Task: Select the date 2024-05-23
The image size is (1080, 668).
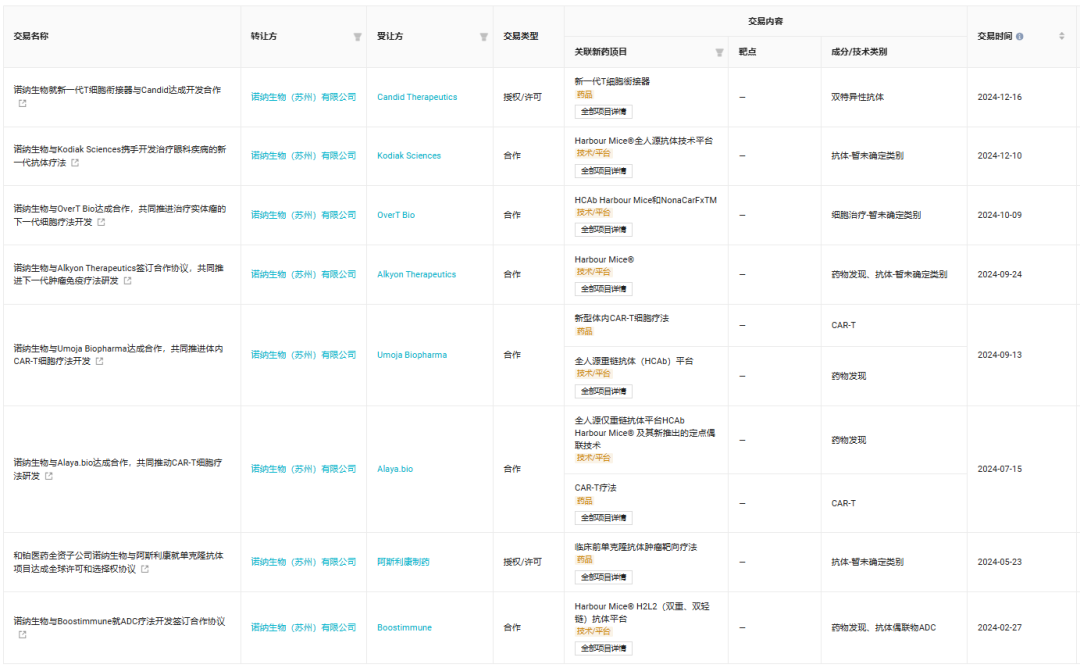Action: pos(999,562)
